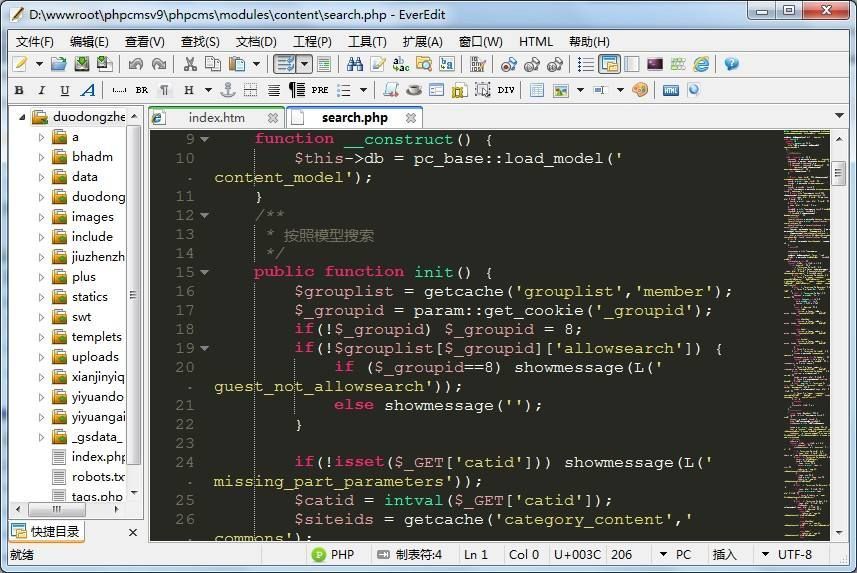Click the Internet Explorer preview icon

click(701, 65)
